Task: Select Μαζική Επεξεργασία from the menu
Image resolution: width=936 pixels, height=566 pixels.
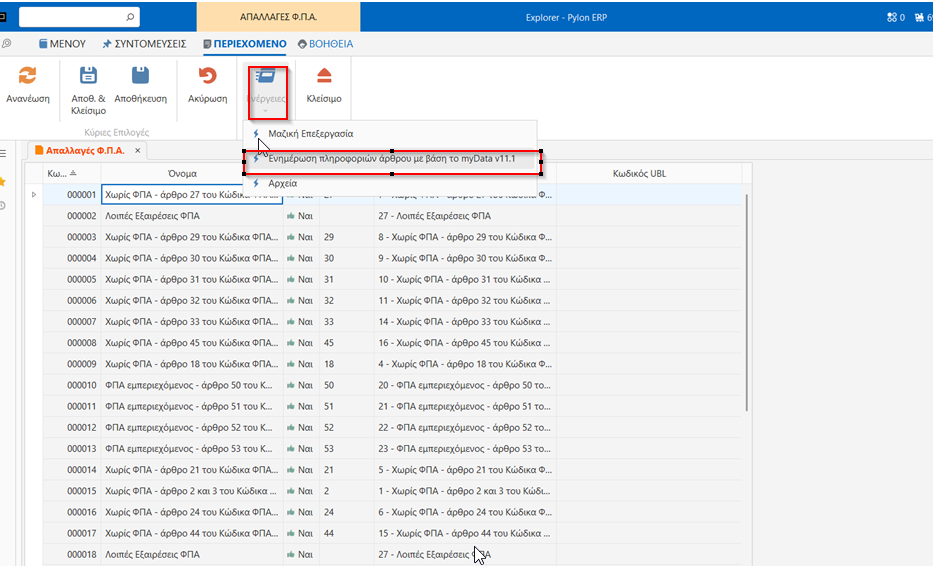Action: point(310,133)
